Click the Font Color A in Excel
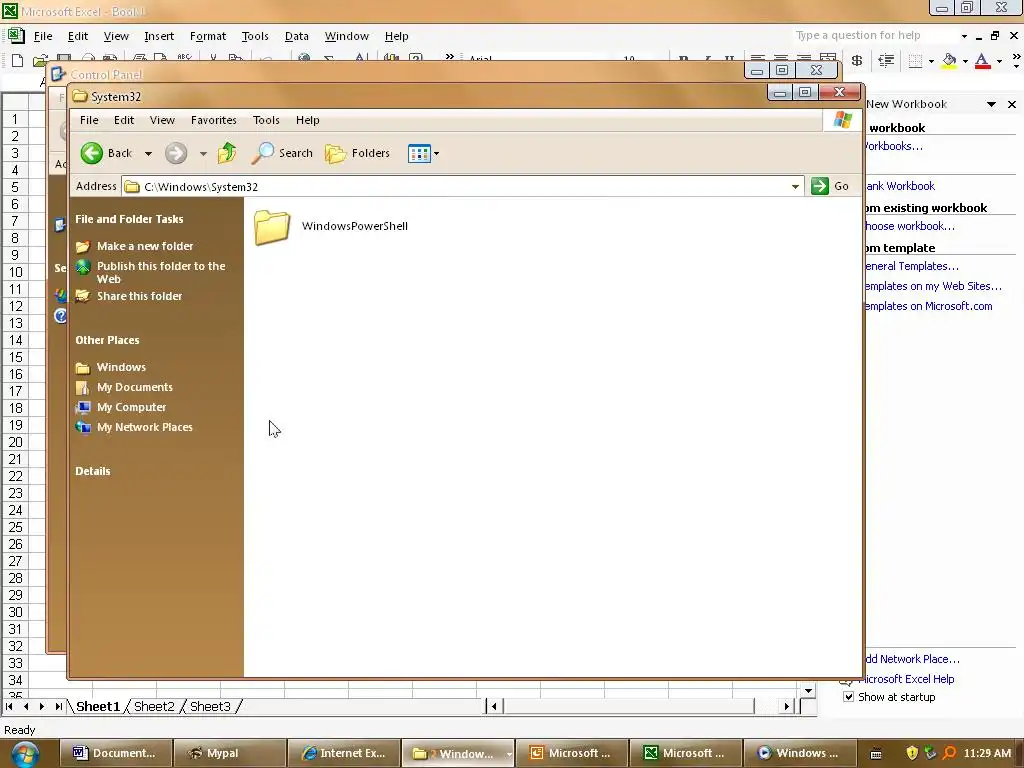This screenshot has height=768, width=1024. pyautogui.click(x=982, y=61)
